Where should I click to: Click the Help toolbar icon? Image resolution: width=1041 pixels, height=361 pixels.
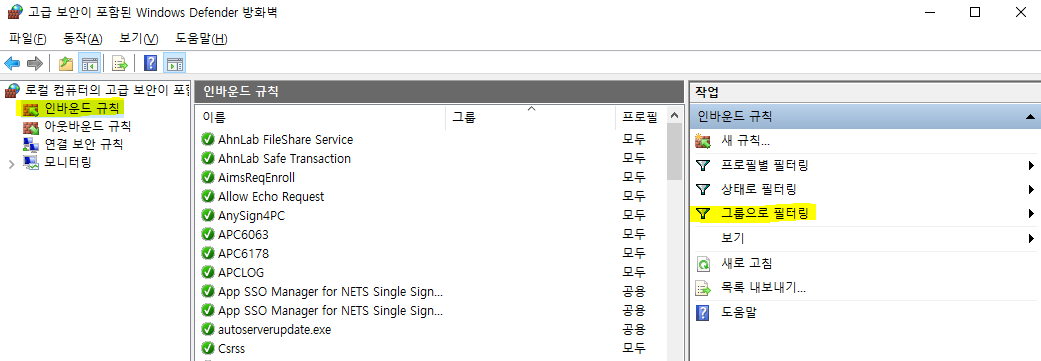click(151, 64)
